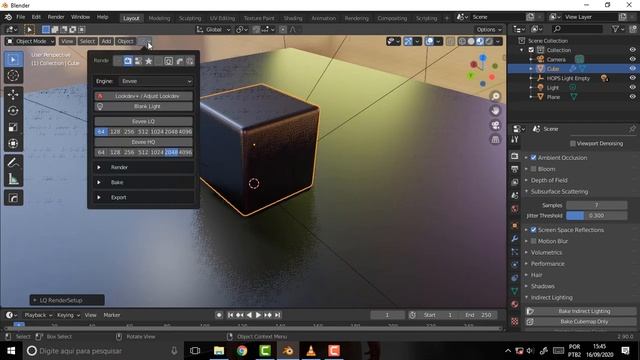The image size is (640, 360).
Task: Disable Ambient Occlusion checkbox
Action: point(533,158)
